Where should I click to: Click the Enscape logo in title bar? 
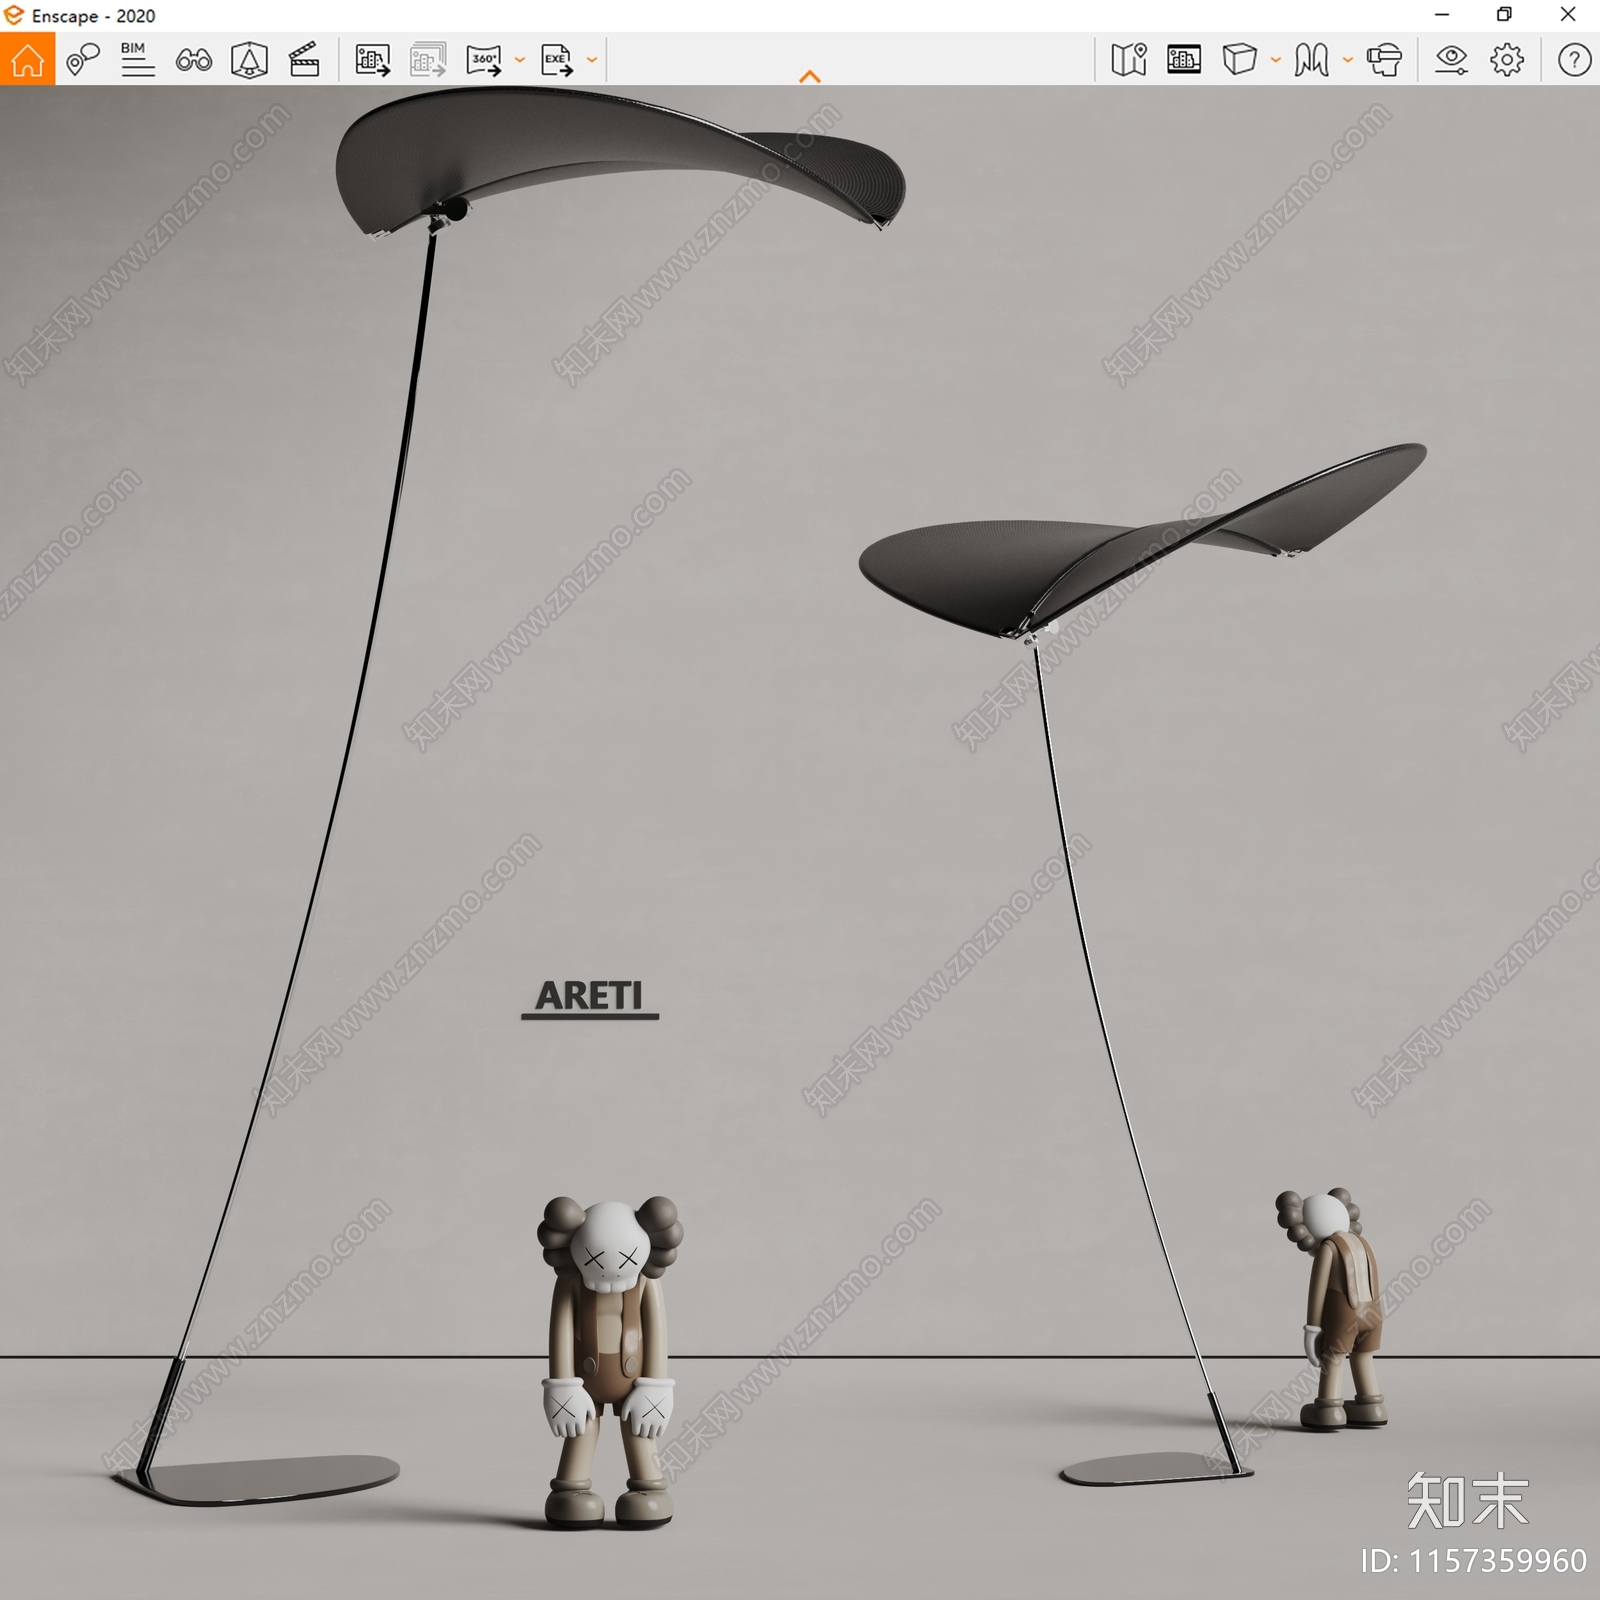point(14,15)
